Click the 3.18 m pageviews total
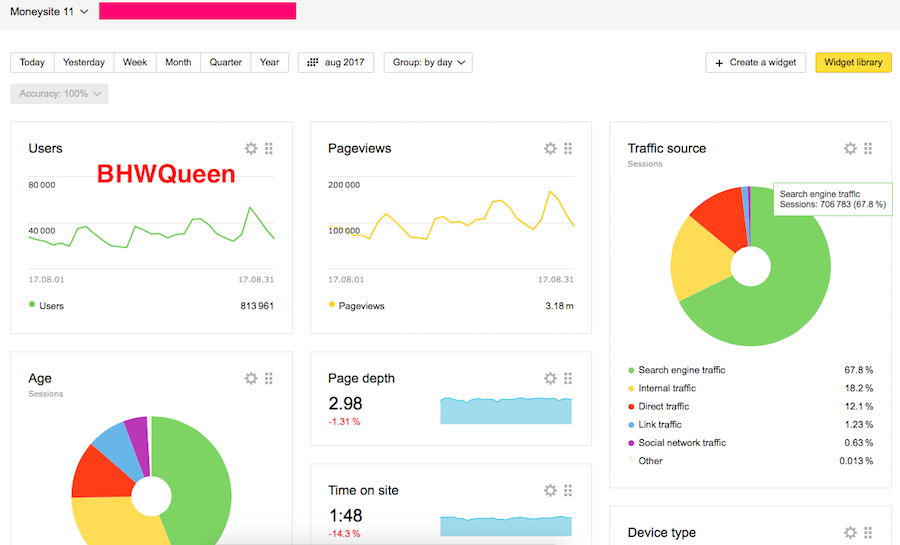Viewport: 900px width, 545px height. pyautogui.click(x=559, y=306)
